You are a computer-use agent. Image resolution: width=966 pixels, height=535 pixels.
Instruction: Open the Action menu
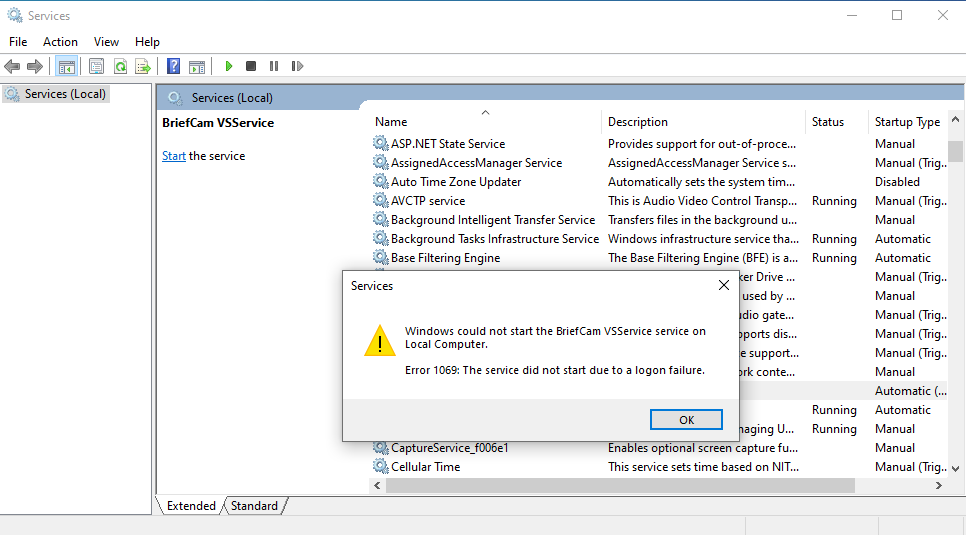pyautogui.click(x=60, y=42)
